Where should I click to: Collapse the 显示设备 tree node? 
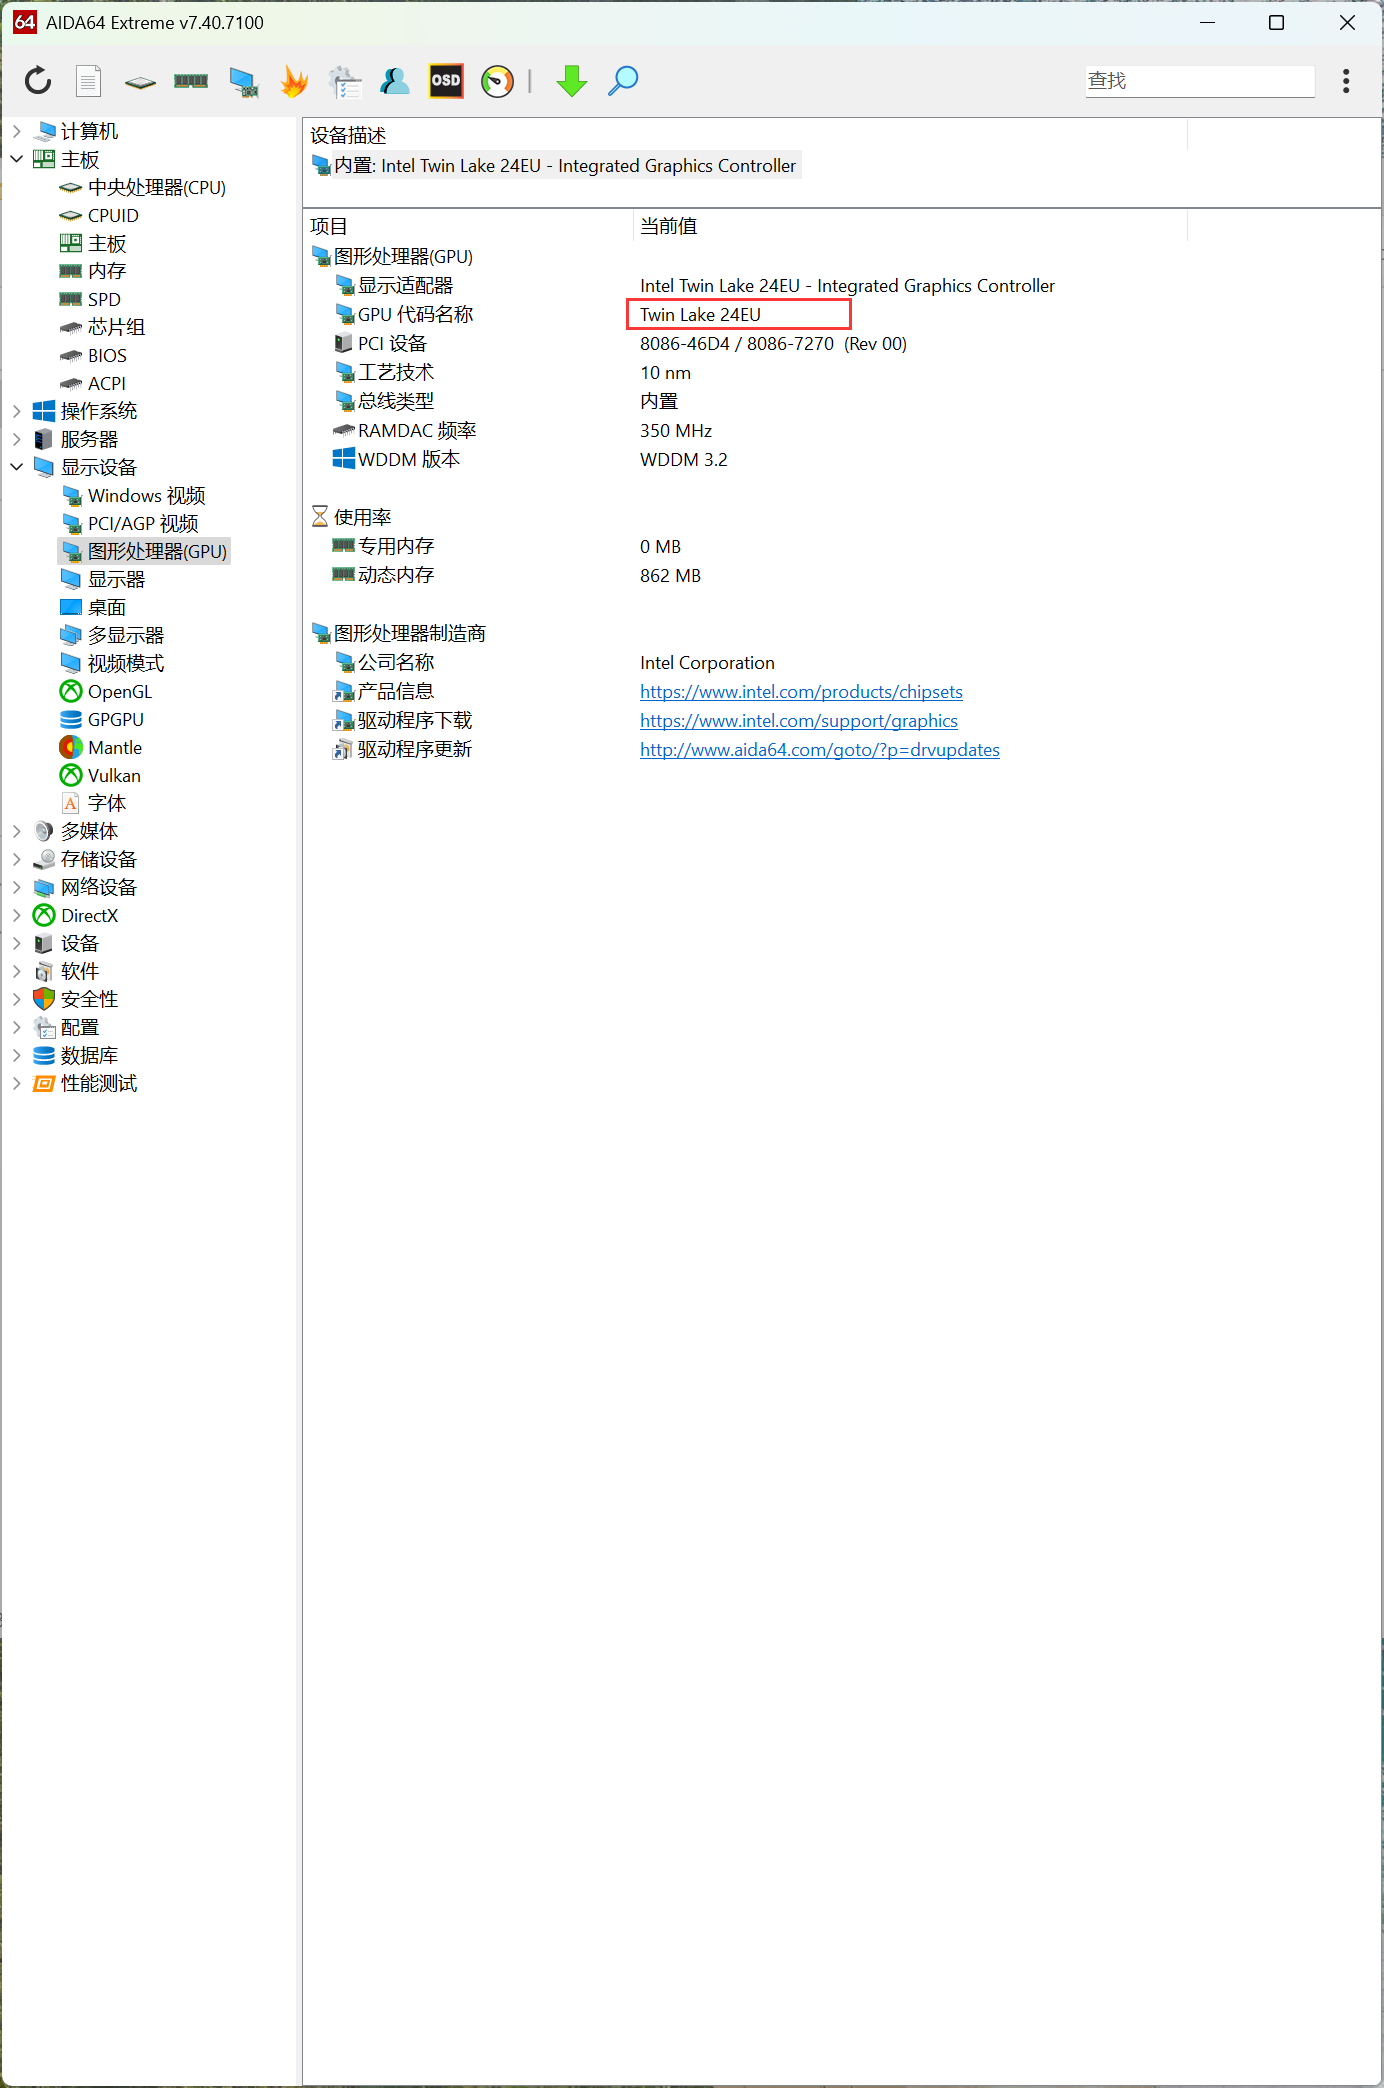pos(16,467)
